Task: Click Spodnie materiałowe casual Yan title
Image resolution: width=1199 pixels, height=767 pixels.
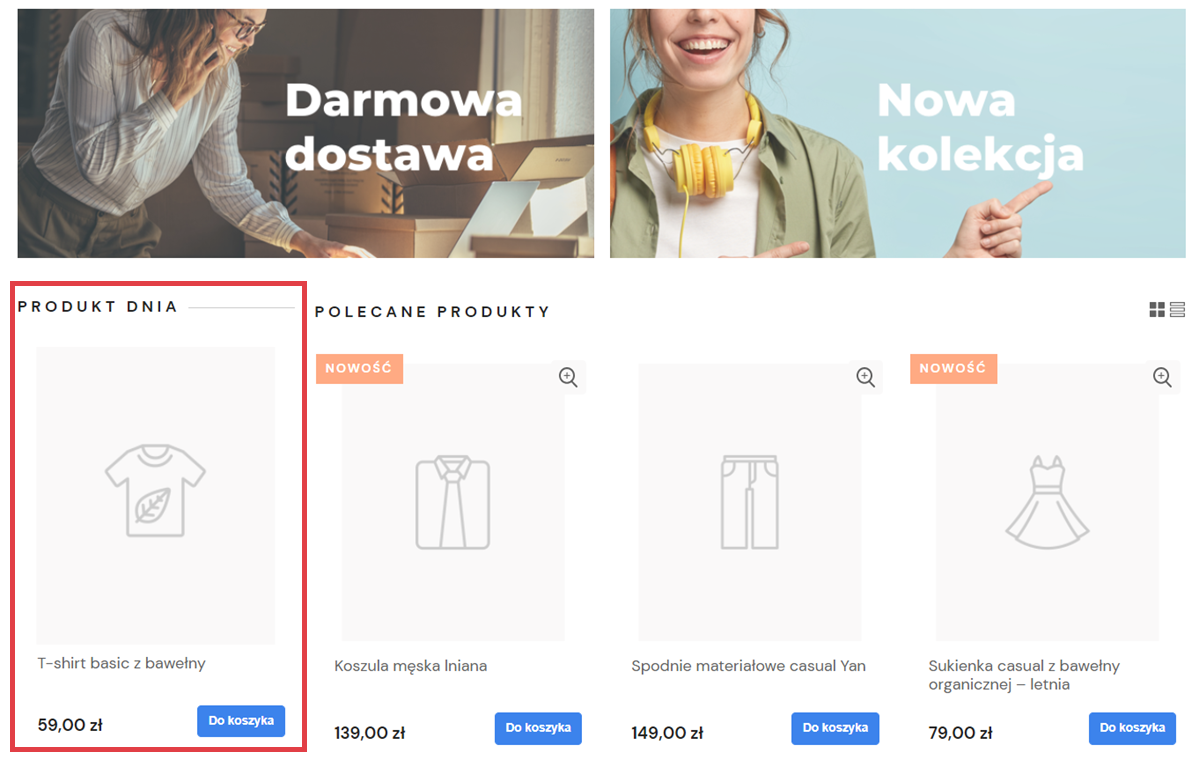Action: coord(748,666)
